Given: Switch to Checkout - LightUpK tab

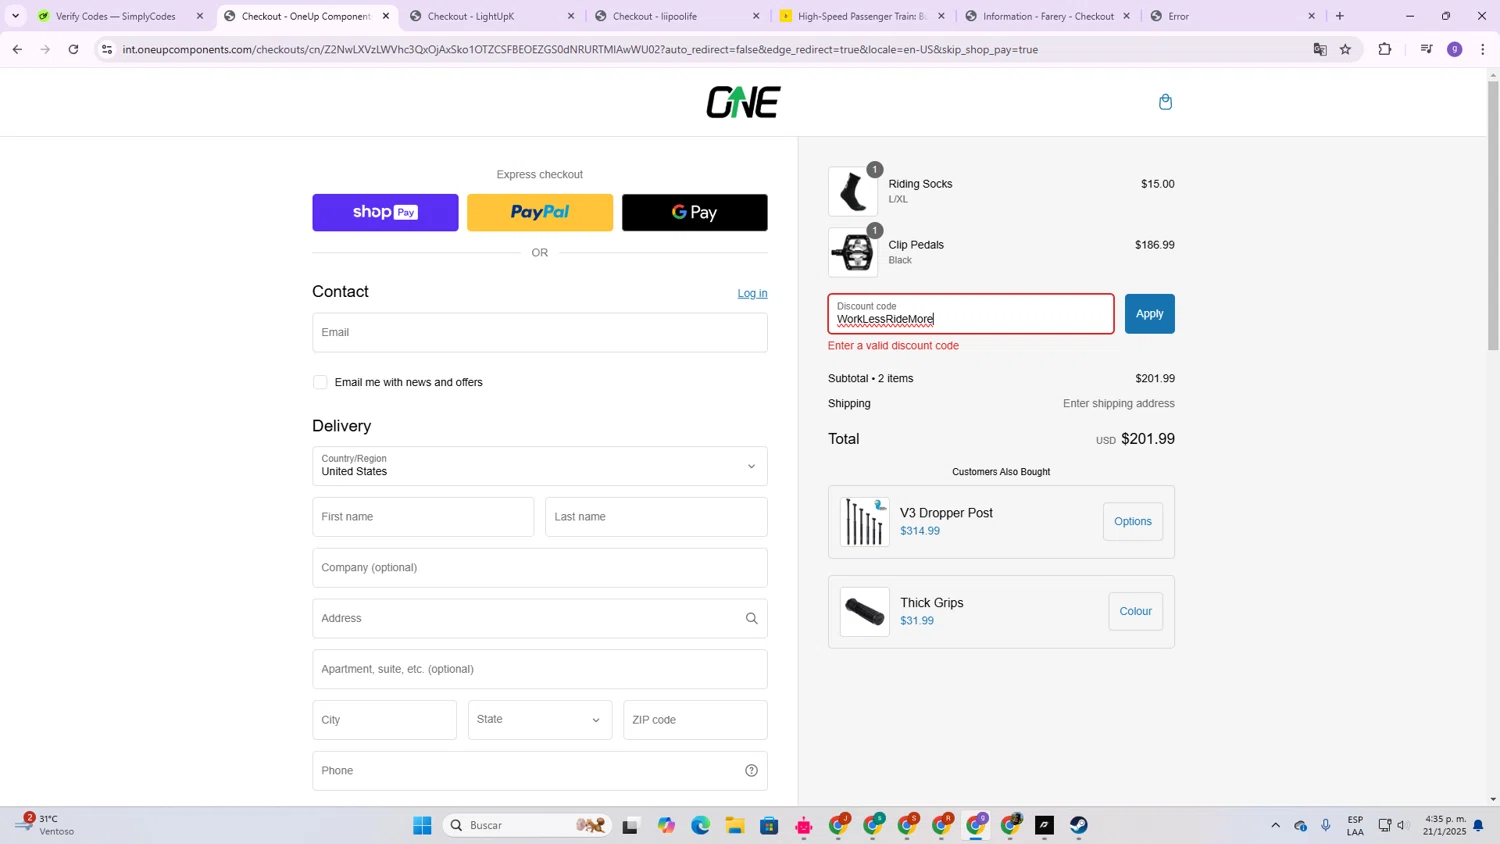Looking at the screenshot, I should coord(490,16).
